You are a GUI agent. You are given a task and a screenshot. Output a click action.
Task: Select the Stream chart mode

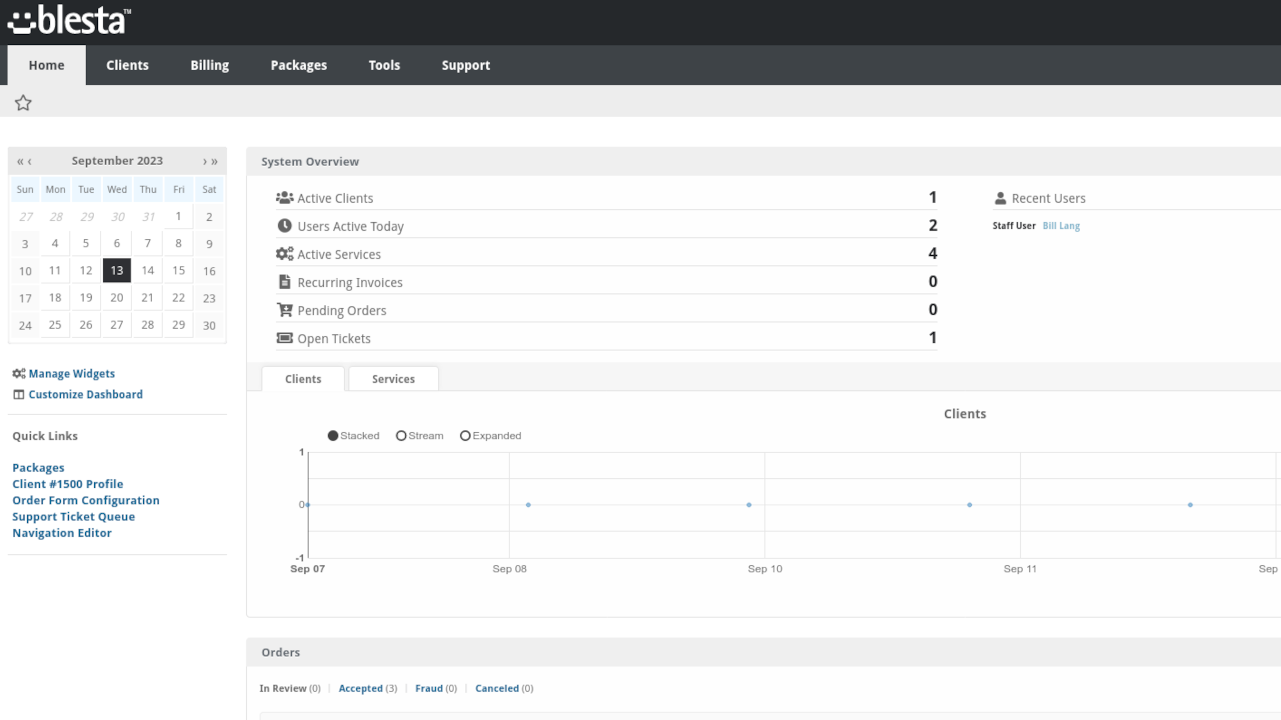click(x=401, y=436)
